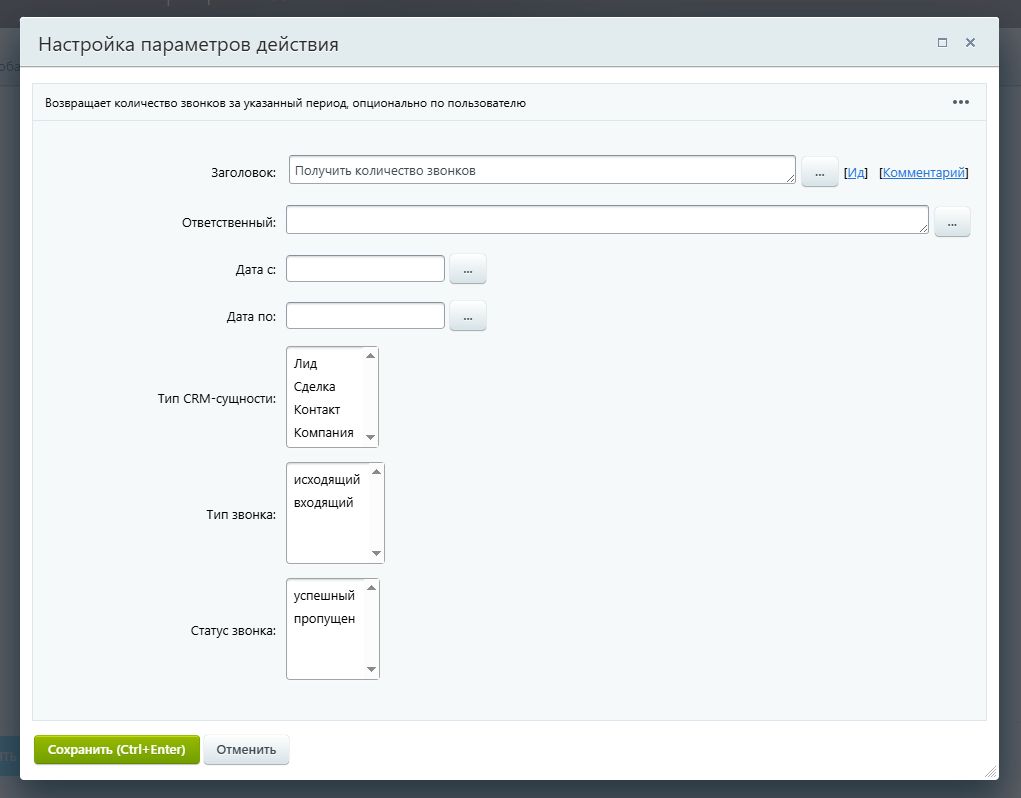Open the Ид link
The image size is (1021, 798).
point(855,171)
